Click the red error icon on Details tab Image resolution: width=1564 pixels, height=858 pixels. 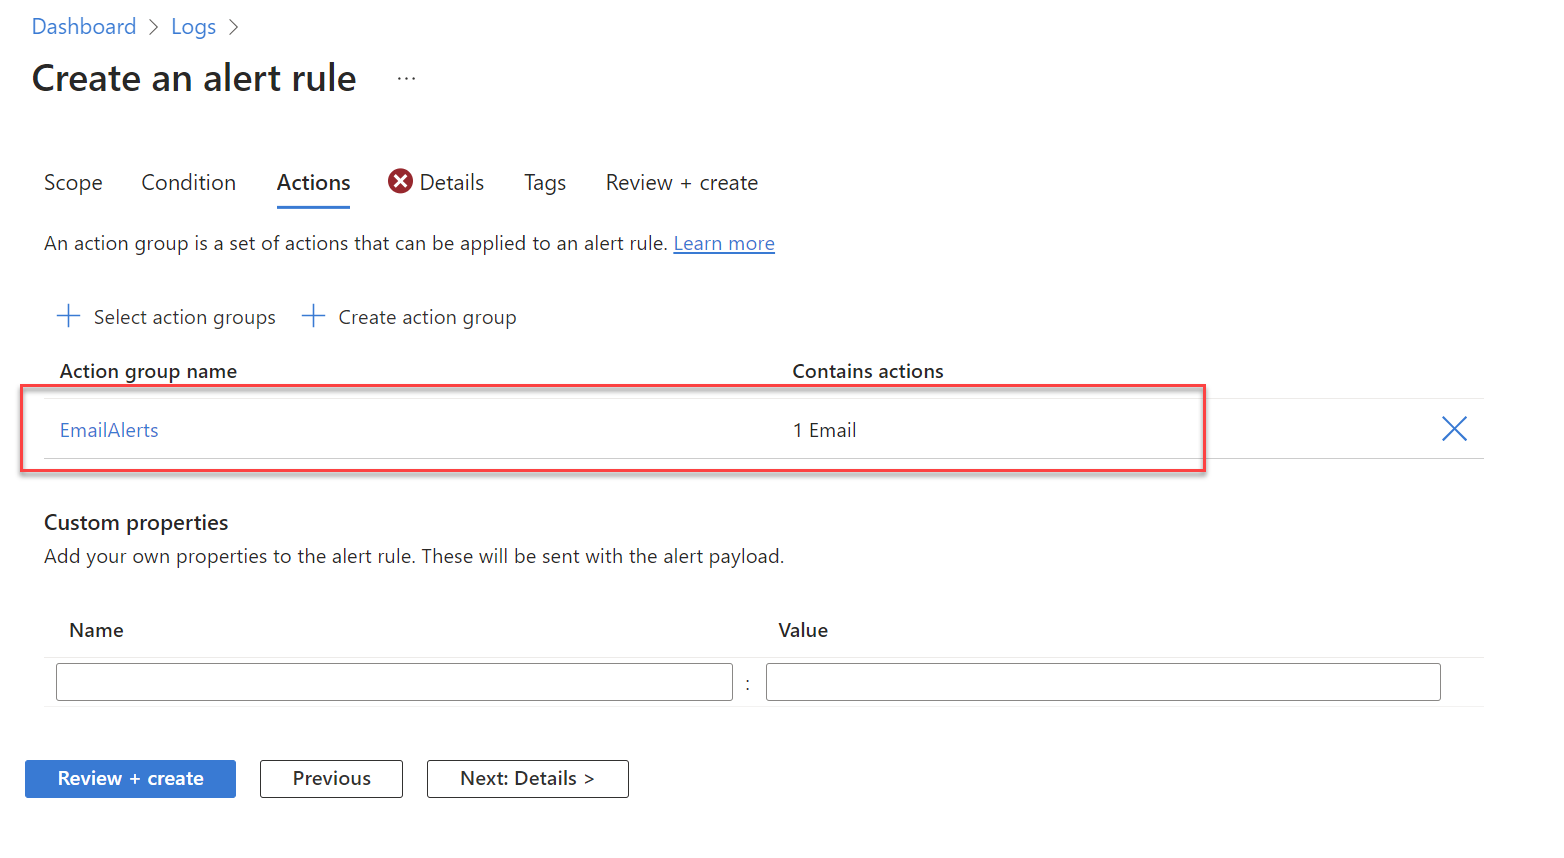coord(400,181)
